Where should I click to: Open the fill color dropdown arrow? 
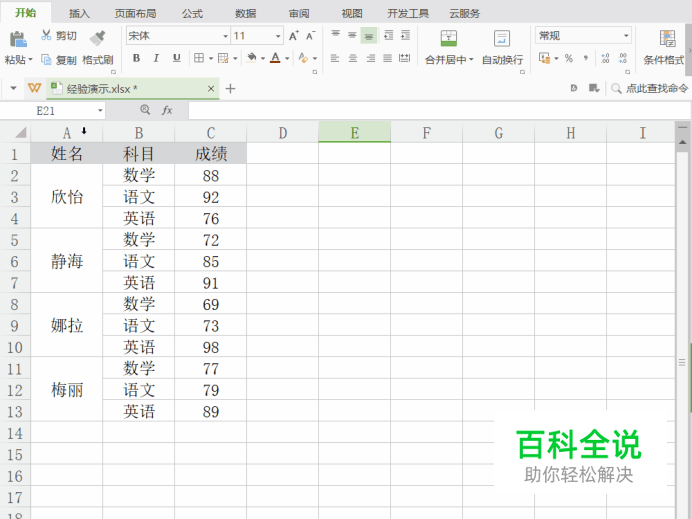(263, 58)
